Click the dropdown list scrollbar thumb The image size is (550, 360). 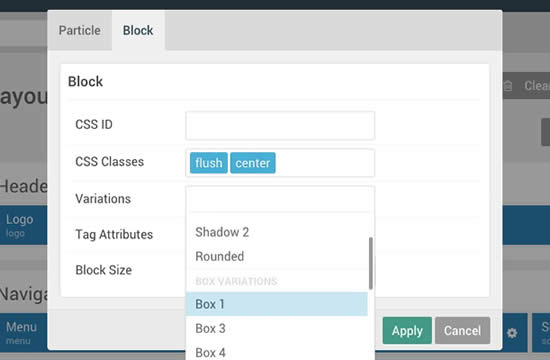pyautogui.click(x=370, y=263)
